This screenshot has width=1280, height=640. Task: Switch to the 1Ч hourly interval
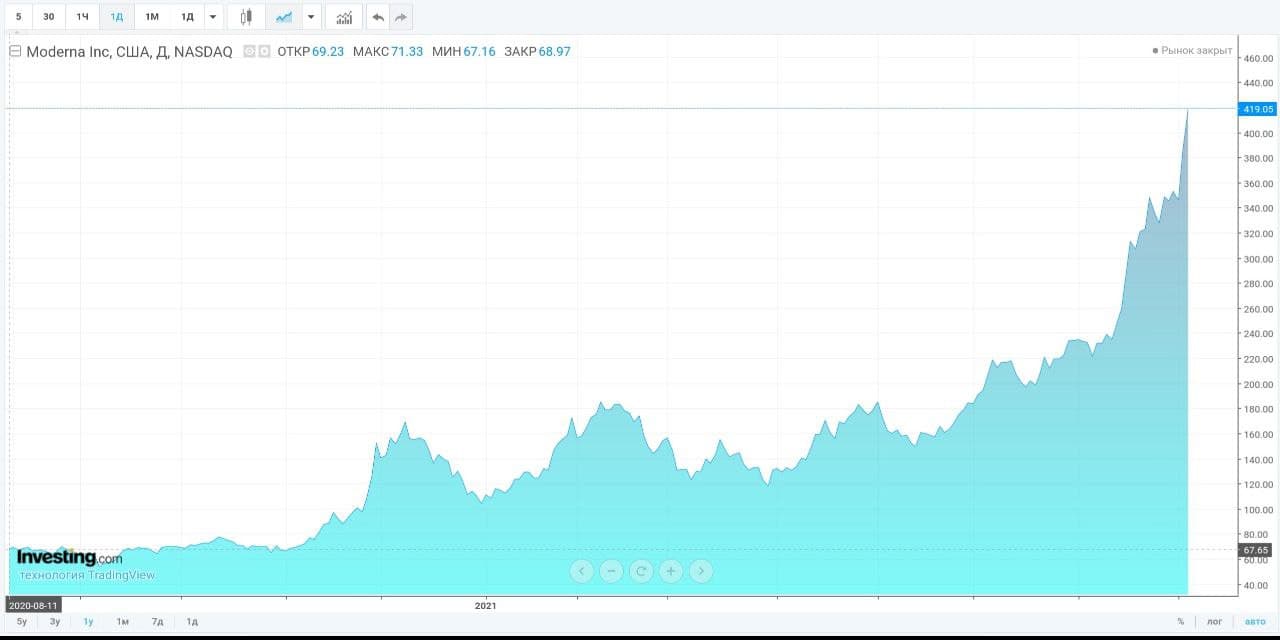(x=82, y=17)
